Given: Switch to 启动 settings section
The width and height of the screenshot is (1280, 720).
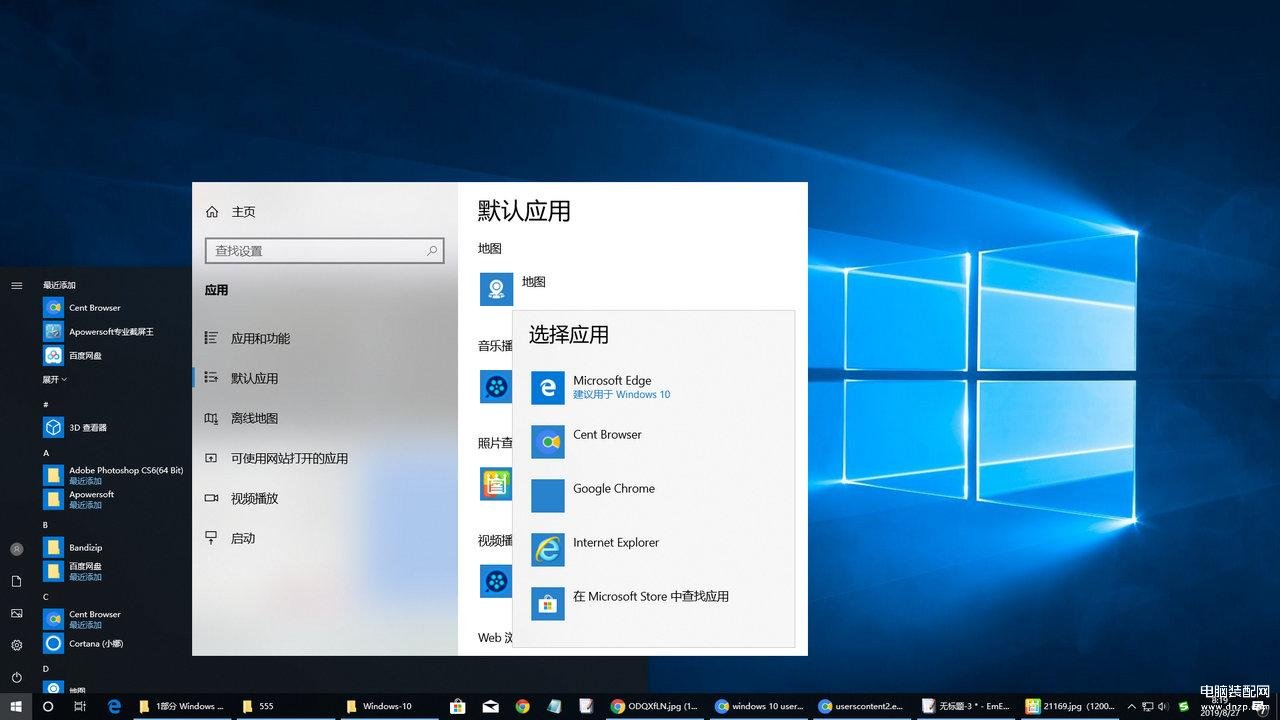Looking at the screenshot, I should click(x=243, y=538).
